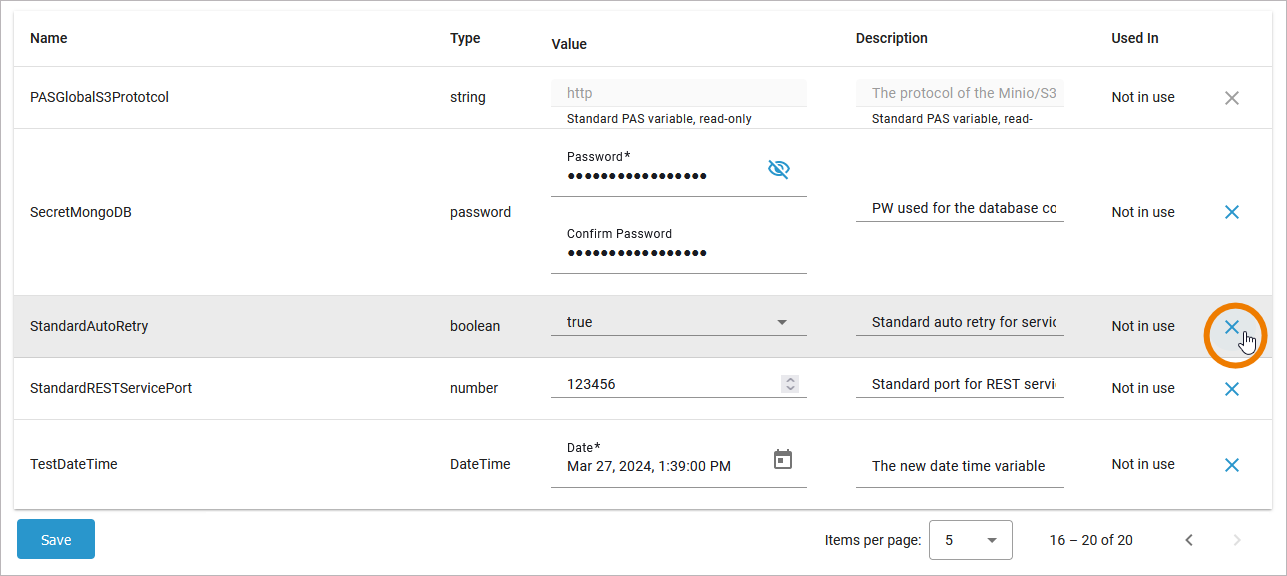Click the Name column header
1287x576 pixels.
pyautogui.click(x=49, y=38)
